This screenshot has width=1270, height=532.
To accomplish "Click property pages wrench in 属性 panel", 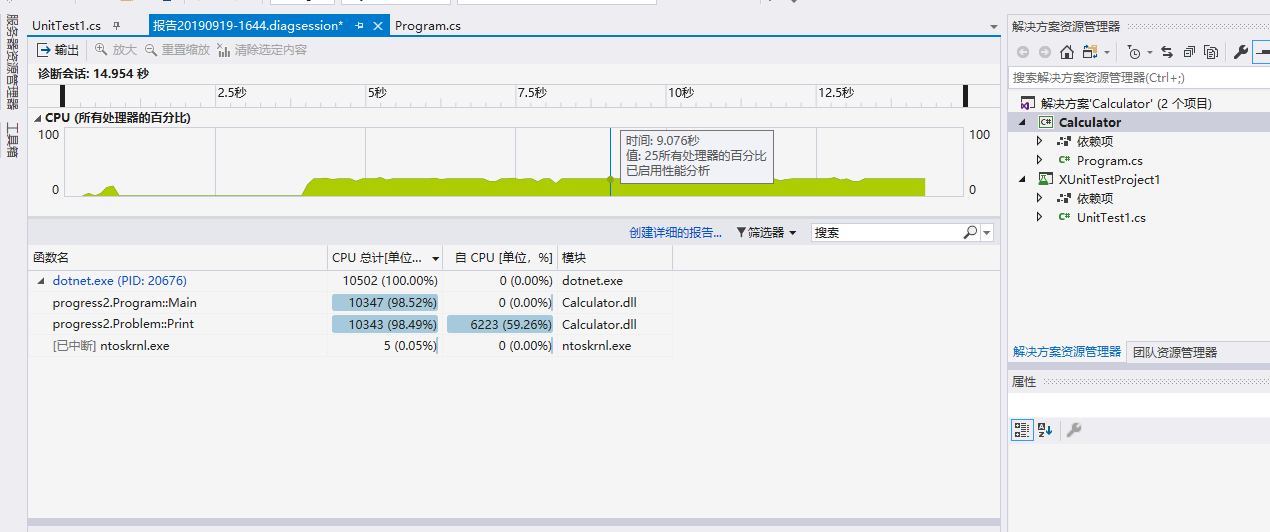I will click(1074, 430).
